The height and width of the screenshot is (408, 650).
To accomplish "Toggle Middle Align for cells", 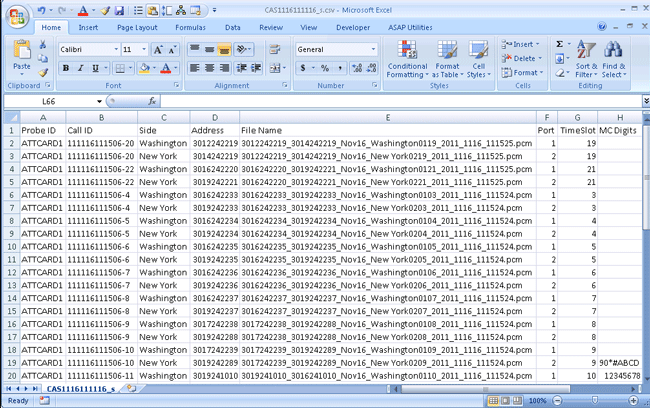I will 209,49.
